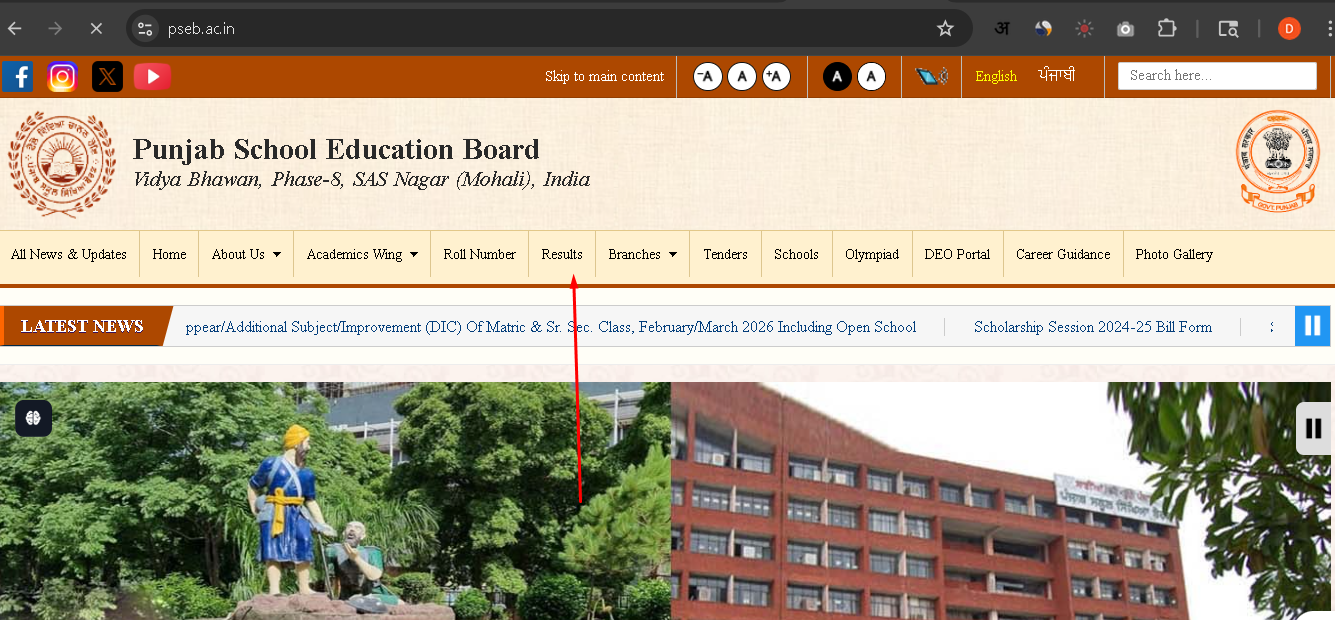Expand the Academics Wing dropdown menu
Viewport: 1335px width, 620px height.
tap(362, 254)
